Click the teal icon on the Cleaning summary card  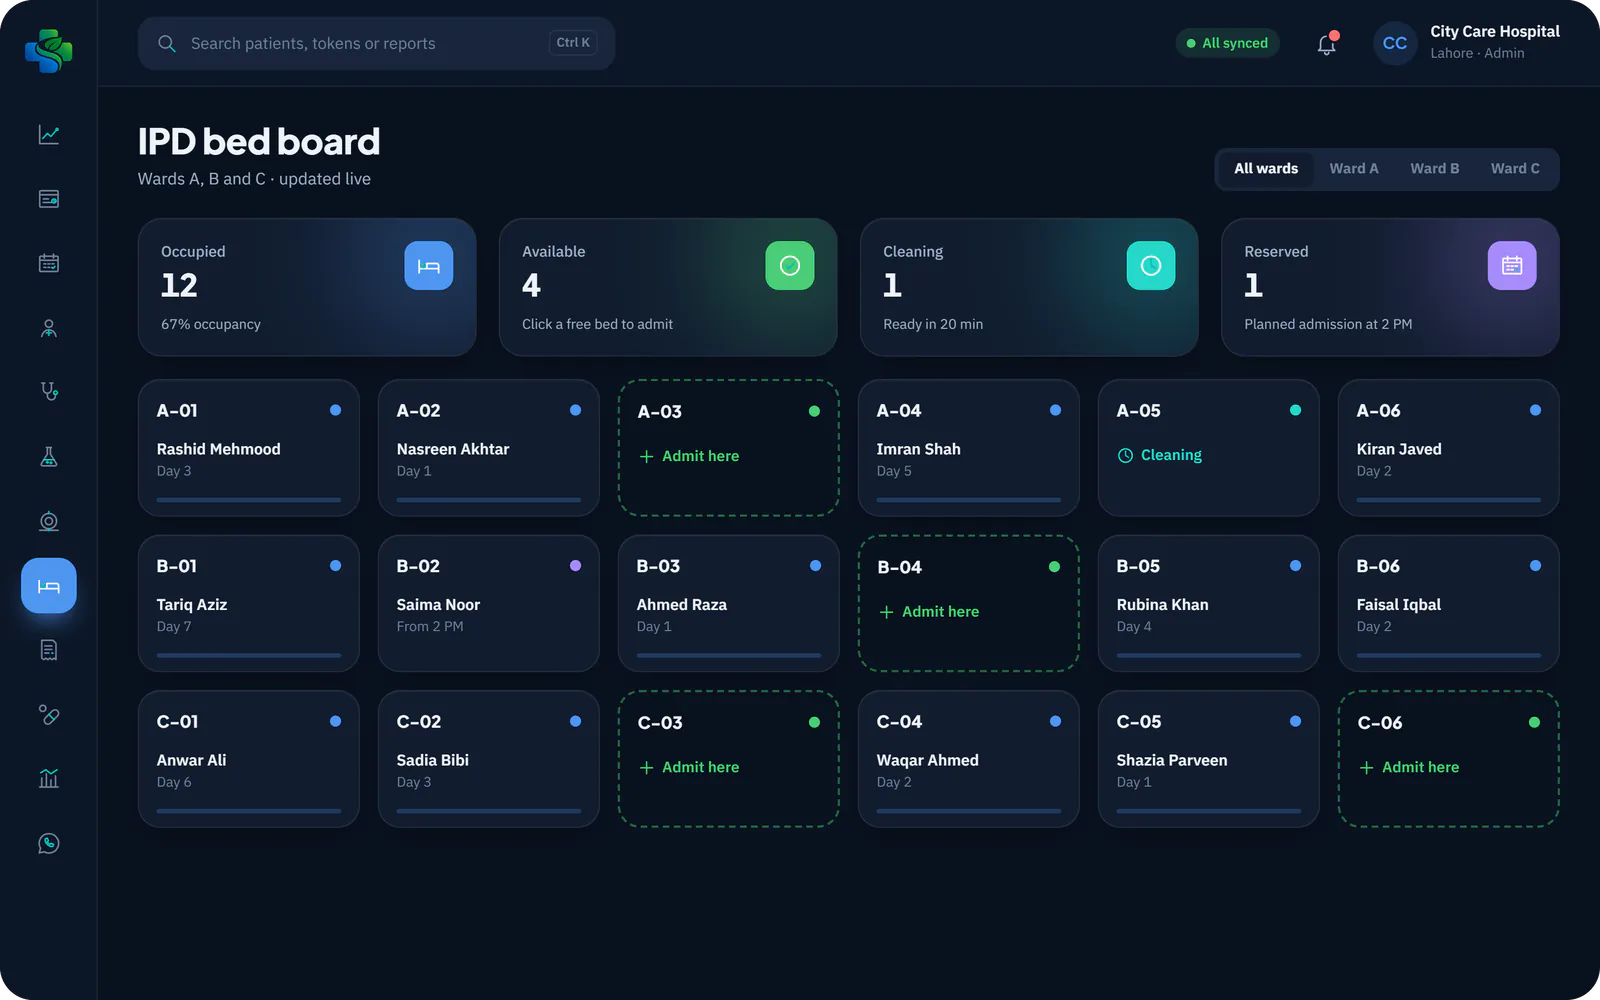[x=1151, y=266]
